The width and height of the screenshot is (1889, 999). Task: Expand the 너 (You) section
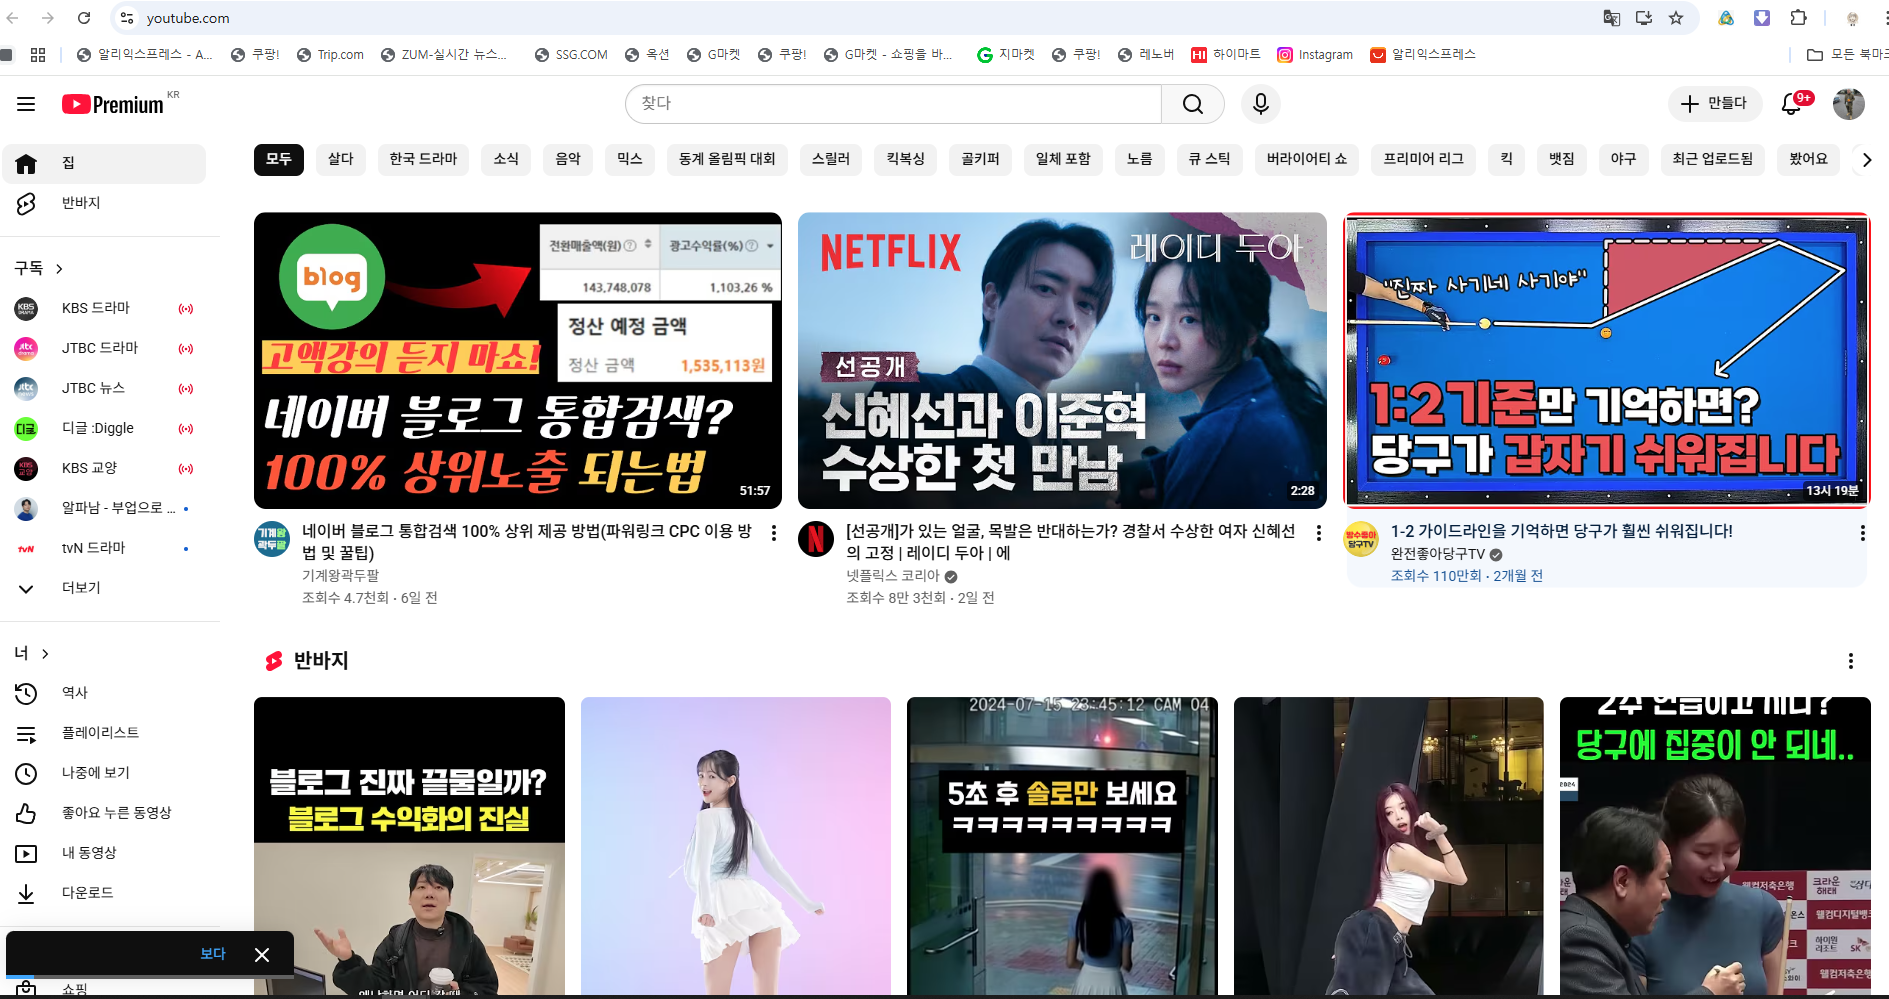31,653
